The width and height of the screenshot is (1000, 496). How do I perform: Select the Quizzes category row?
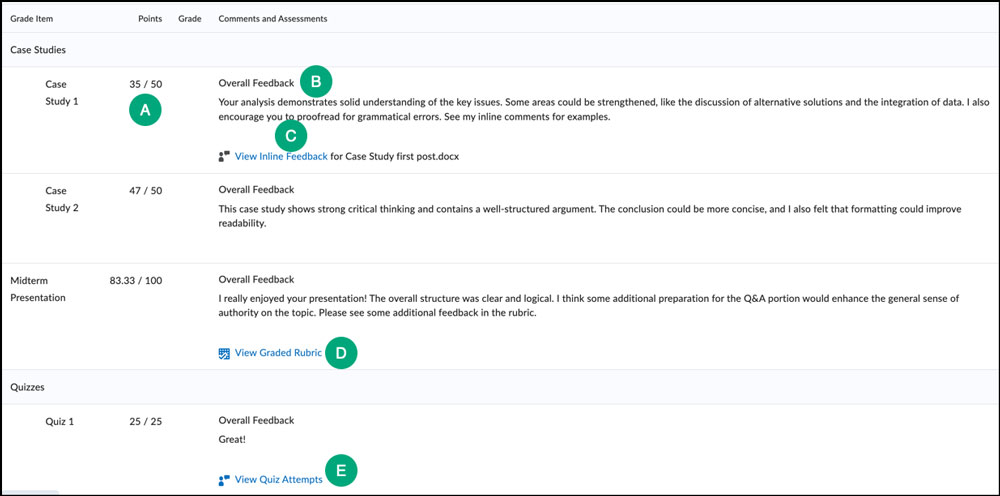pyautogui.click(x=29, y=385)
